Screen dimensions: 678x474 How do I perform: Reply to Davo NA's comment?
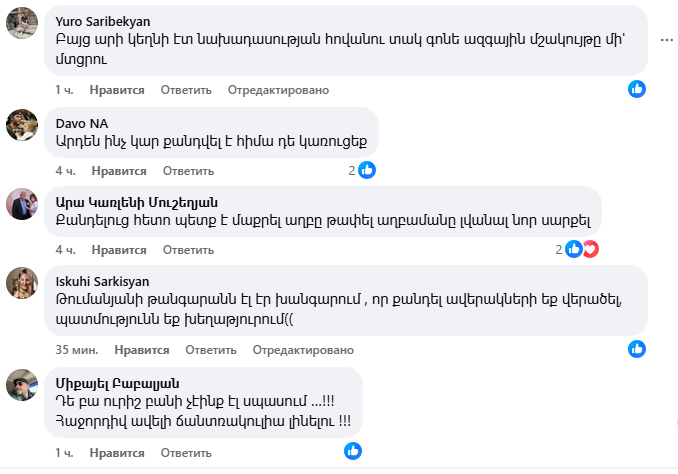pos(188,170)
